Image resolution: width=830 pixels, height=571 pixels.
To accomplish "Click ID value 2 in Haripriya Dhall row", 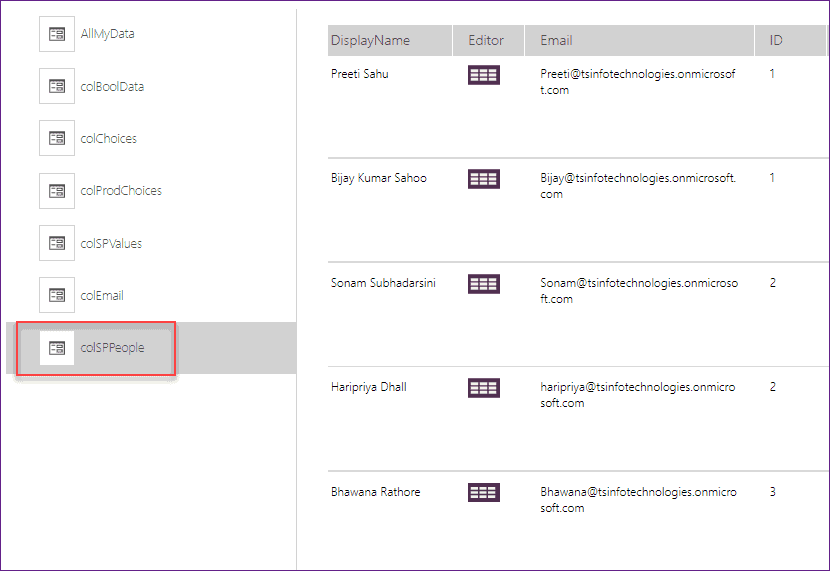I will click(773, 387).
